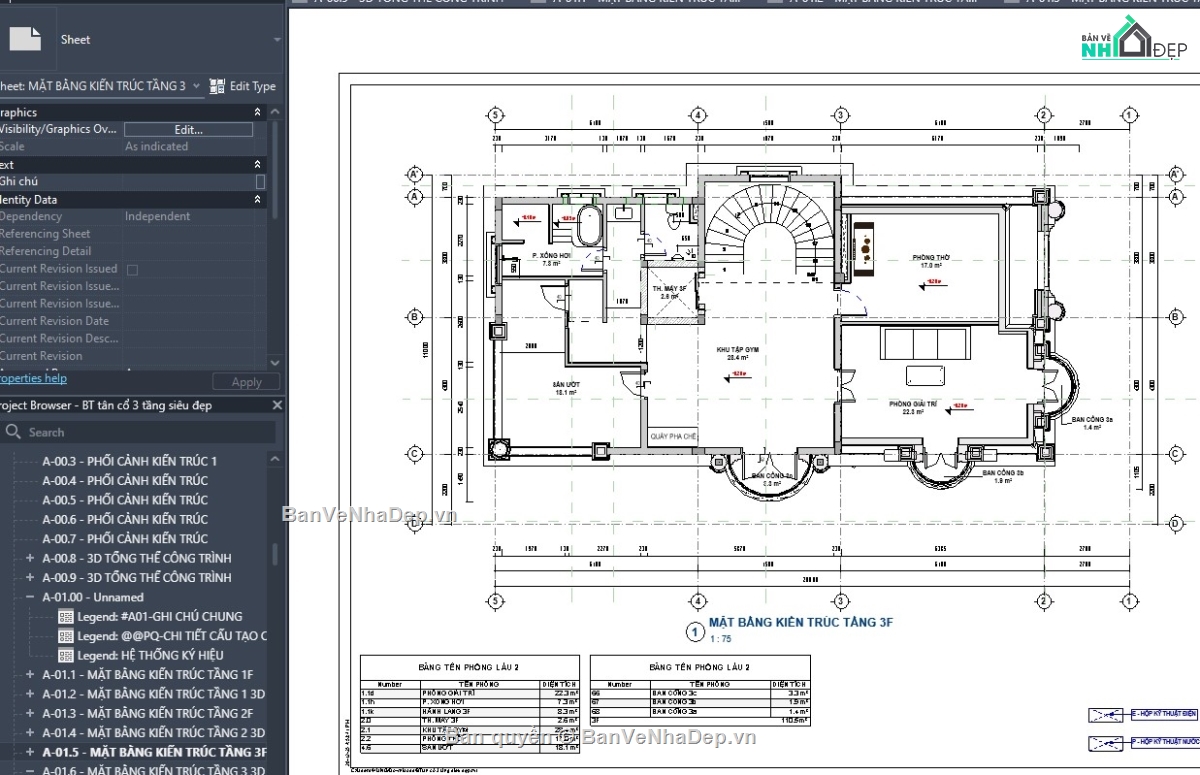Select A-00.5 - PHỐI CẢNH KIẾN TRÚC sheet
Viewport: 1200px width, 775px height.
[x=125, y=500]
